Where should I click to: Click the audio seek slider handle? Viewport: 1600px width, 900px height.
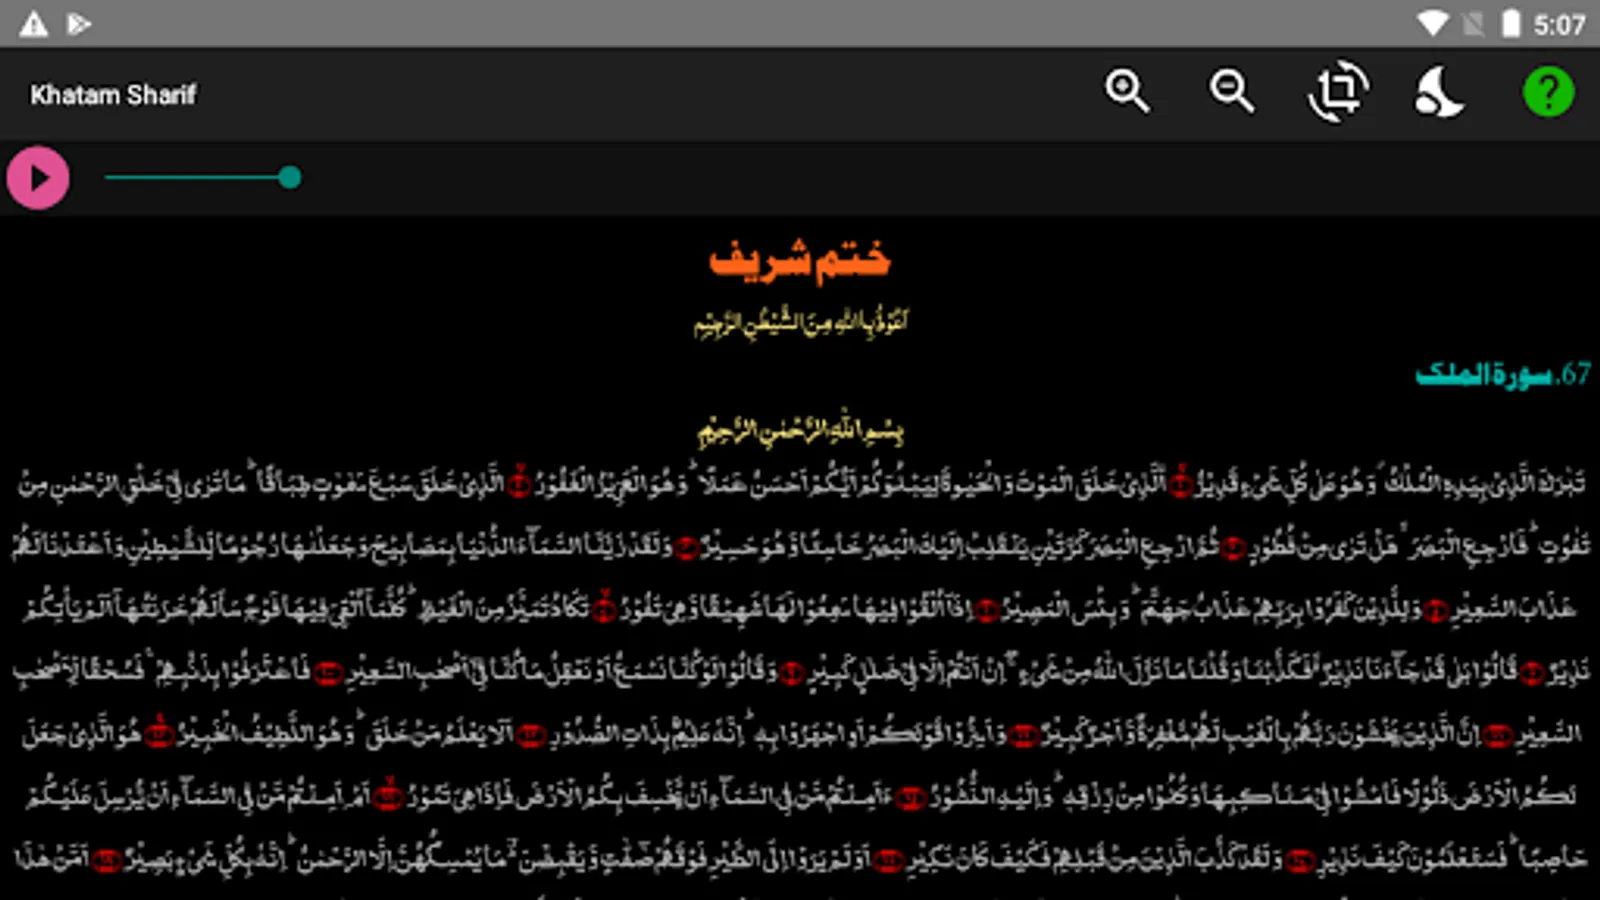click(x=290, y=178)
